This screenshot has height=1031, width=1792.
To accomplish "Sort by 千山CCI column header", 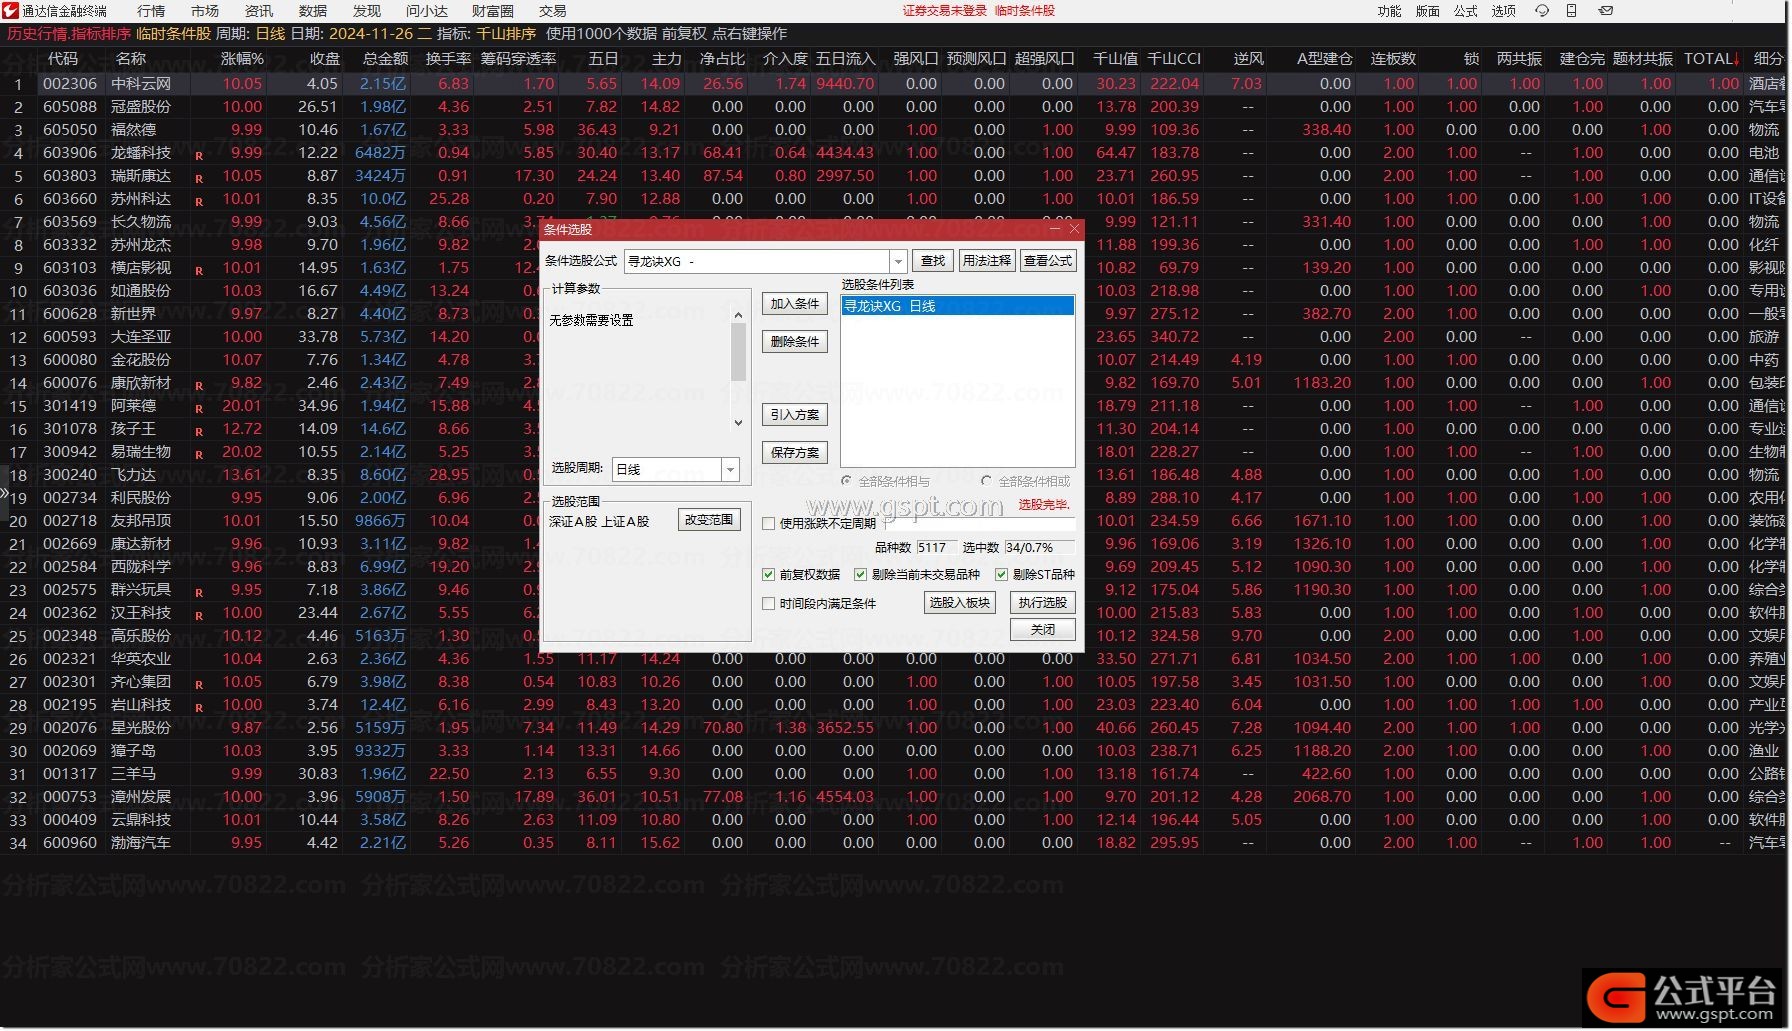I will click(x=1173, y=59).
